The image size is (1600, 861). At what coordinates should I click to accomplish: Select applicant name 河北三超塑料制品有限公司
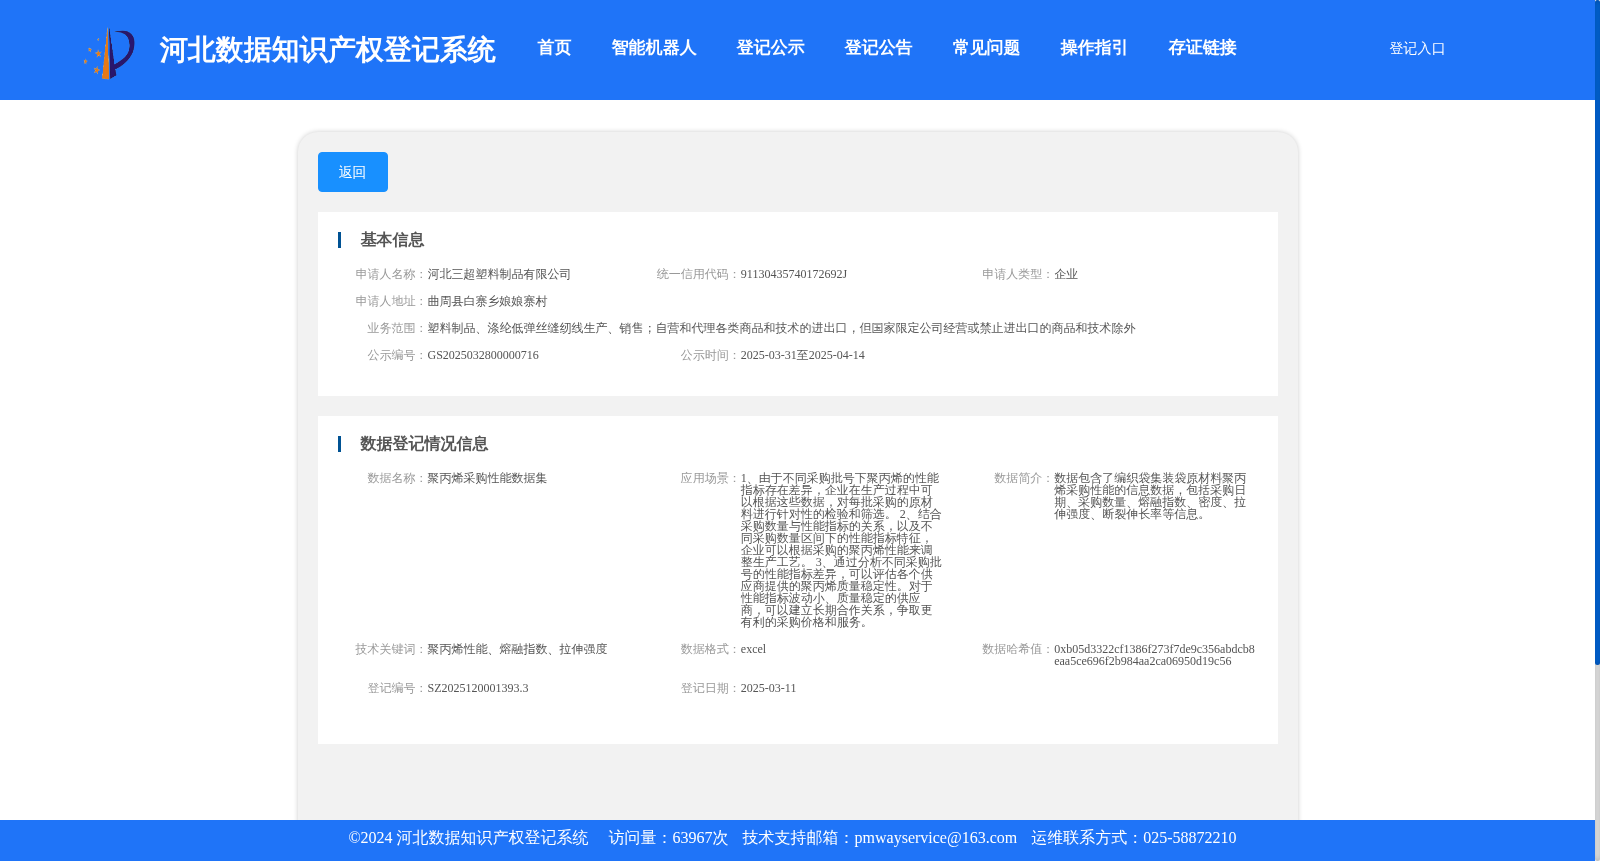click(499, 274)
